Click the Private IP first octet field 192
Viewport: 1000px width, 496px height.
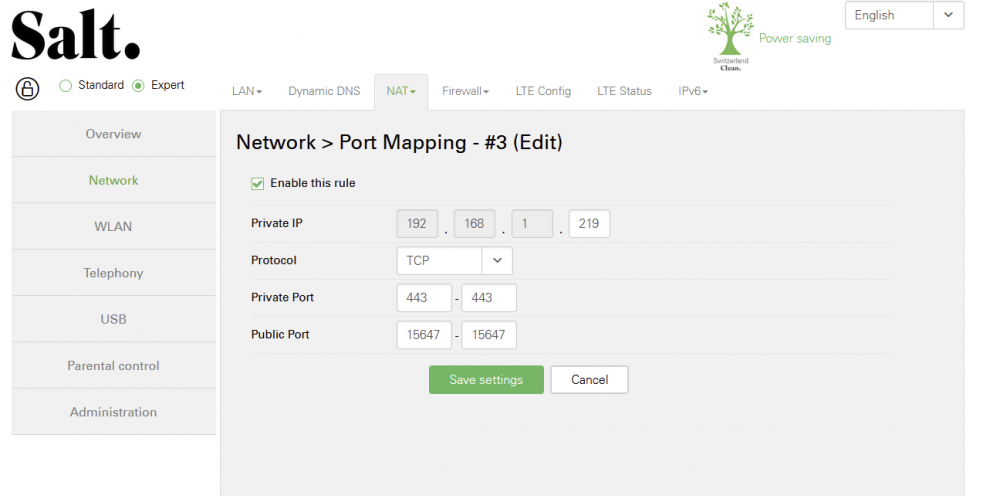click(x=417, y=224)
